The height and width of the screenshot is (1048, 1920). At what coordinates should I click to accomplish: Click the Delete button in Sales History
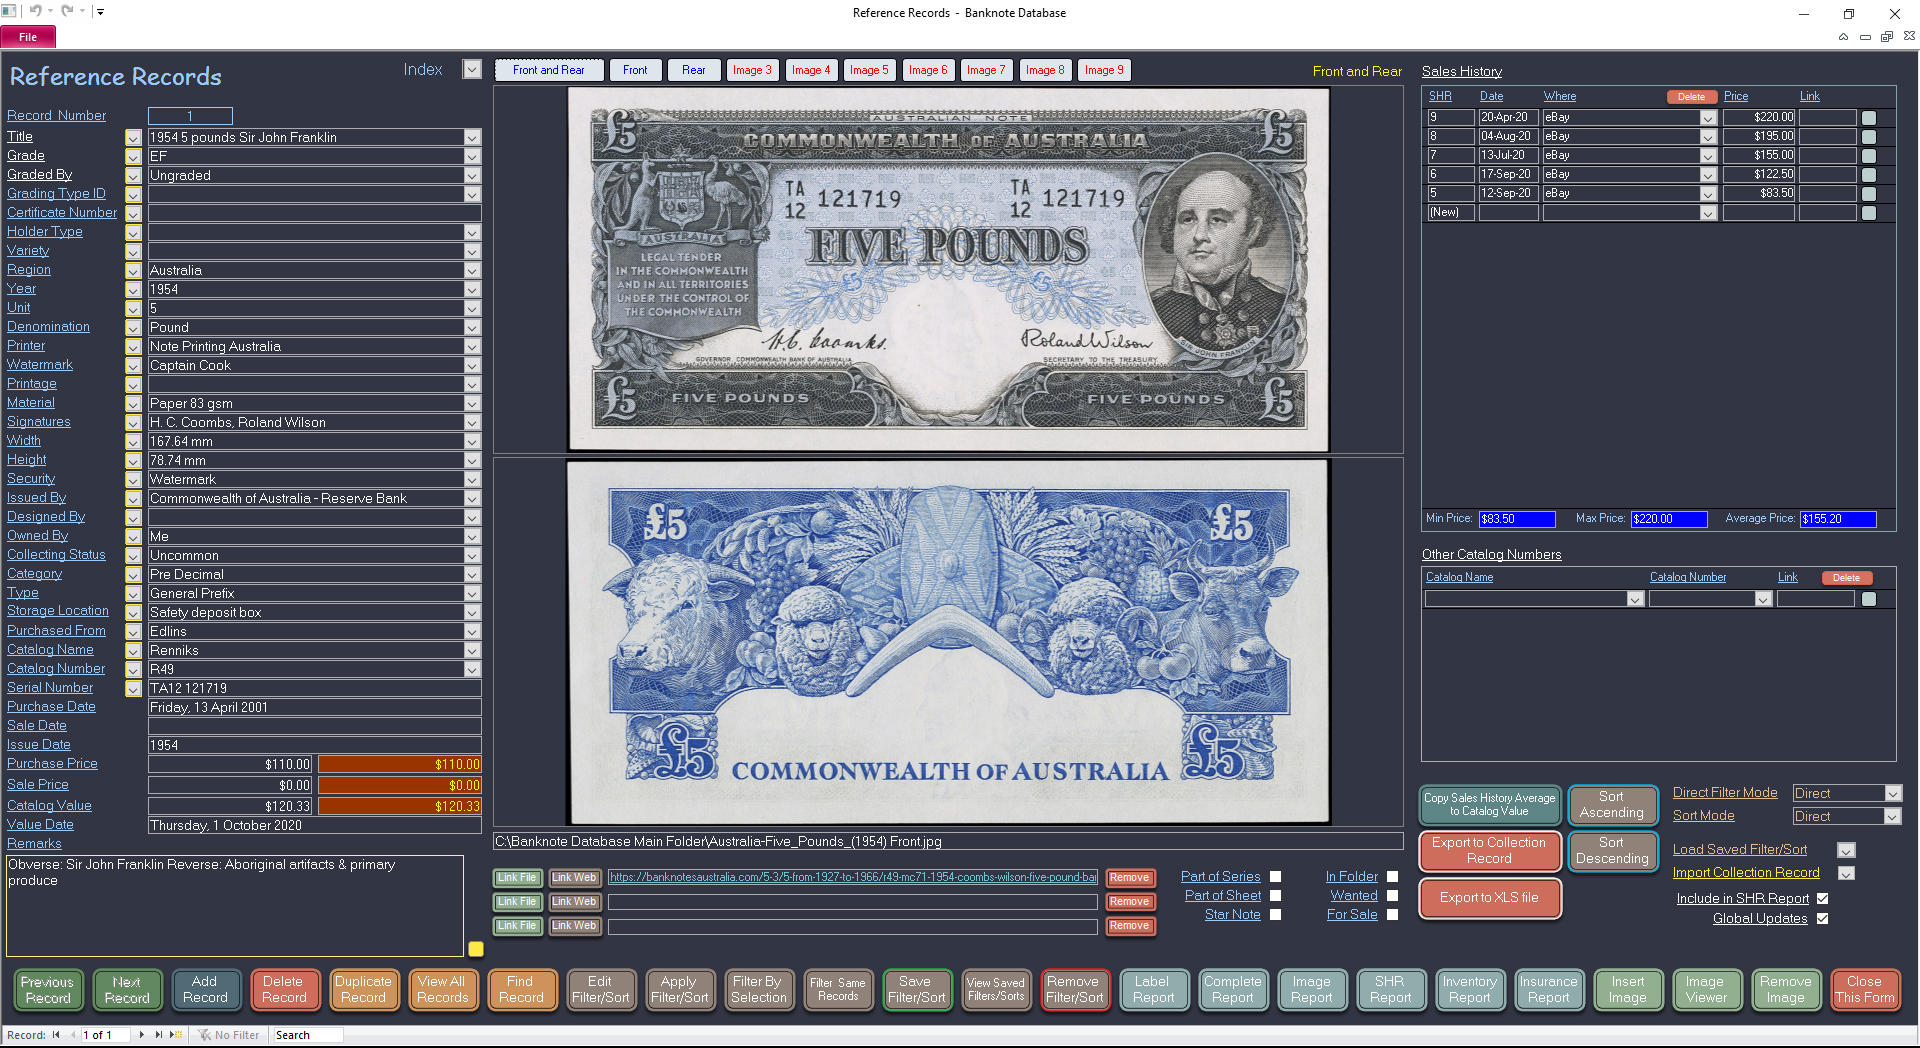pos(1691,97)
